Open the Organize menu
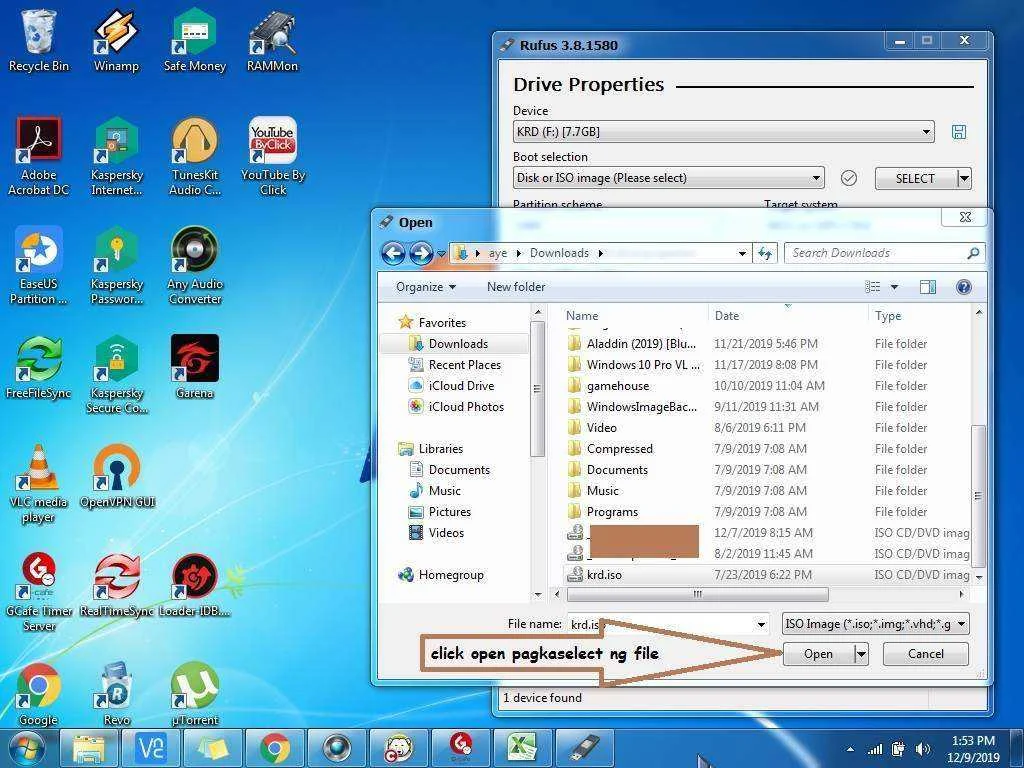This screenshot has height=768, width=1024. click(x=426, y=287)
